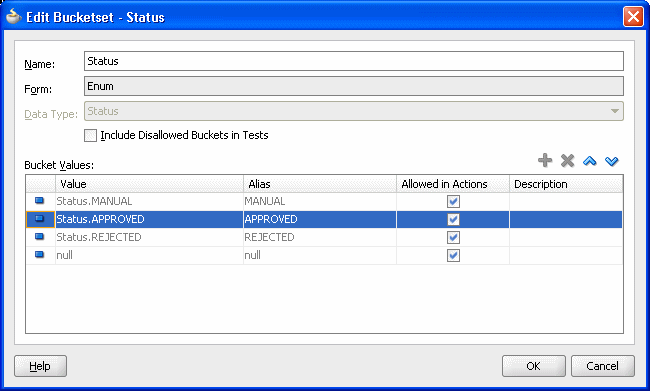Image resolution: width=650 pixels, height=391 pixels.
Task: Delete selected bucket using the X icon
Action: [x=567, y=160]
